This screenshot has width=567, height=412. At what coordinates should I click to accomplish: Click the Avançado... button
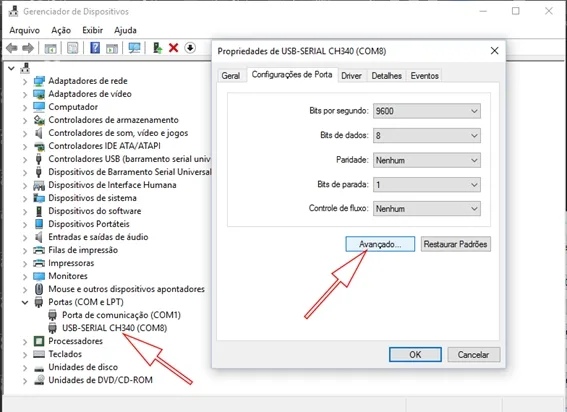(380, 244)
